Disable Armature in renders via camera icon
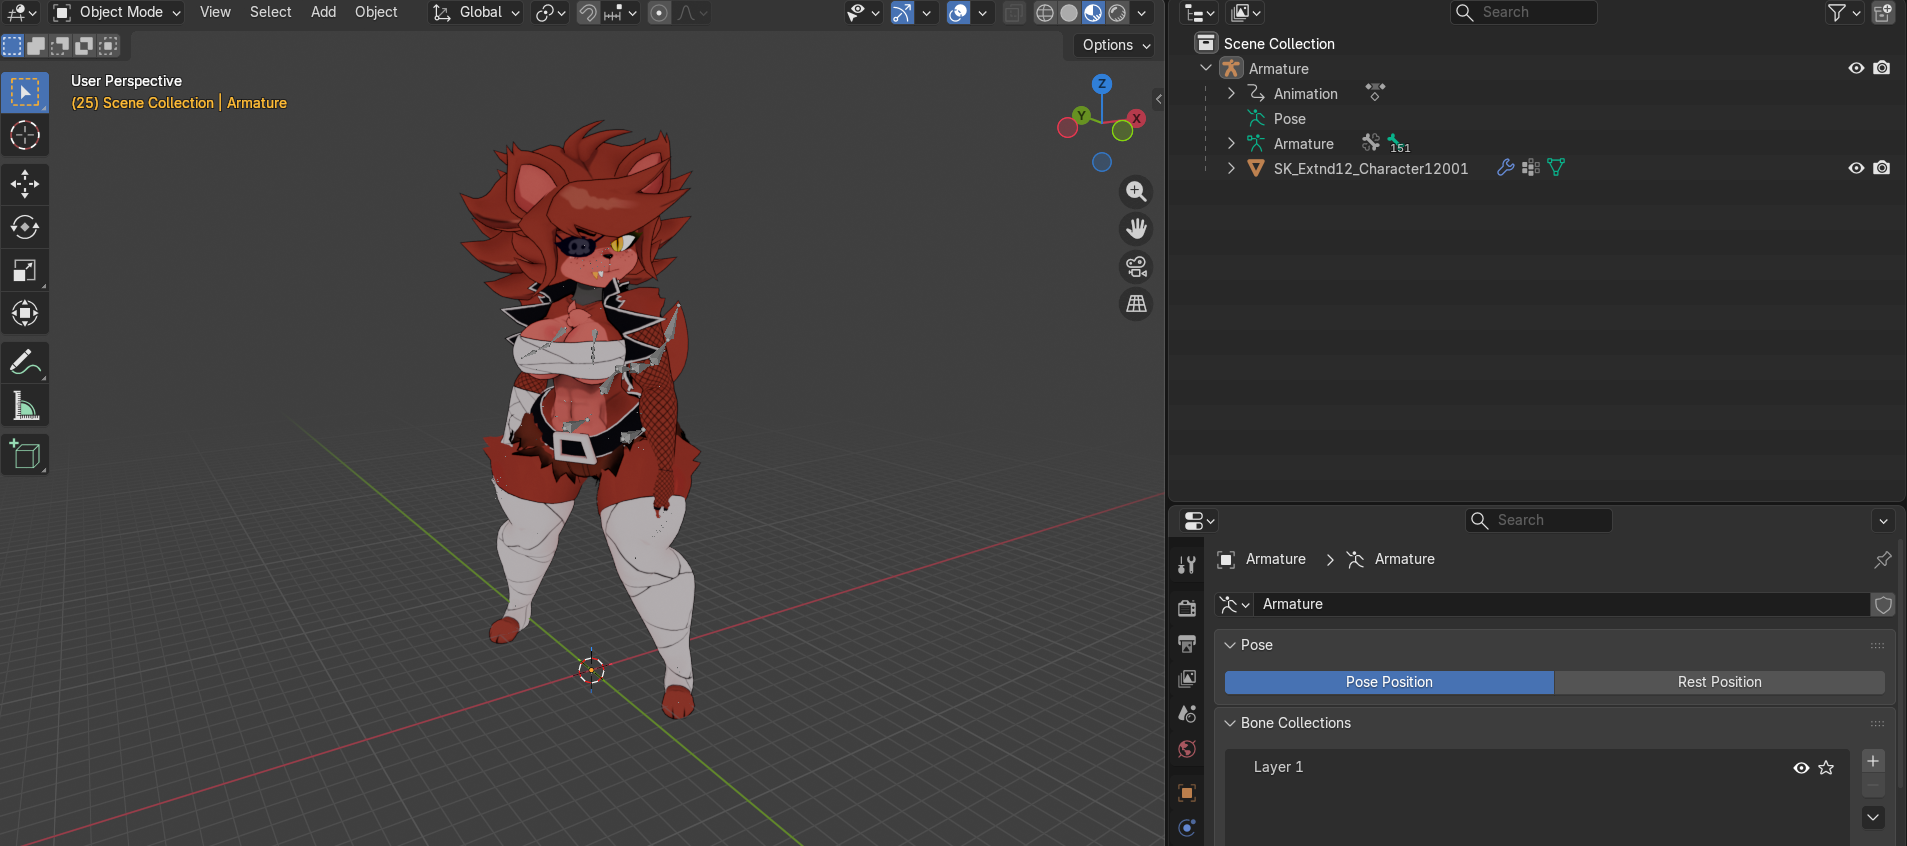Viewport: 1907px width, 846px height. click(1882, 68)
